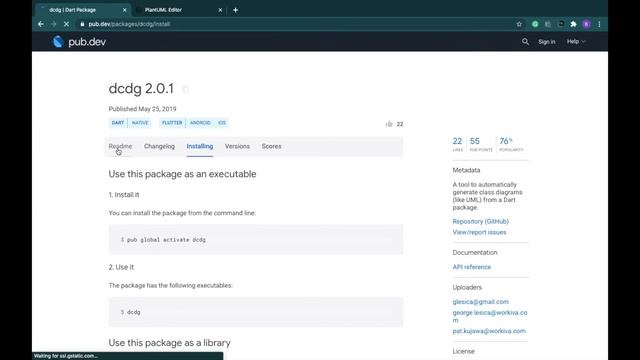This screenshot has width=640, height=360.
Task: Bookmark this page with the star icon
Action: [519, 24]
